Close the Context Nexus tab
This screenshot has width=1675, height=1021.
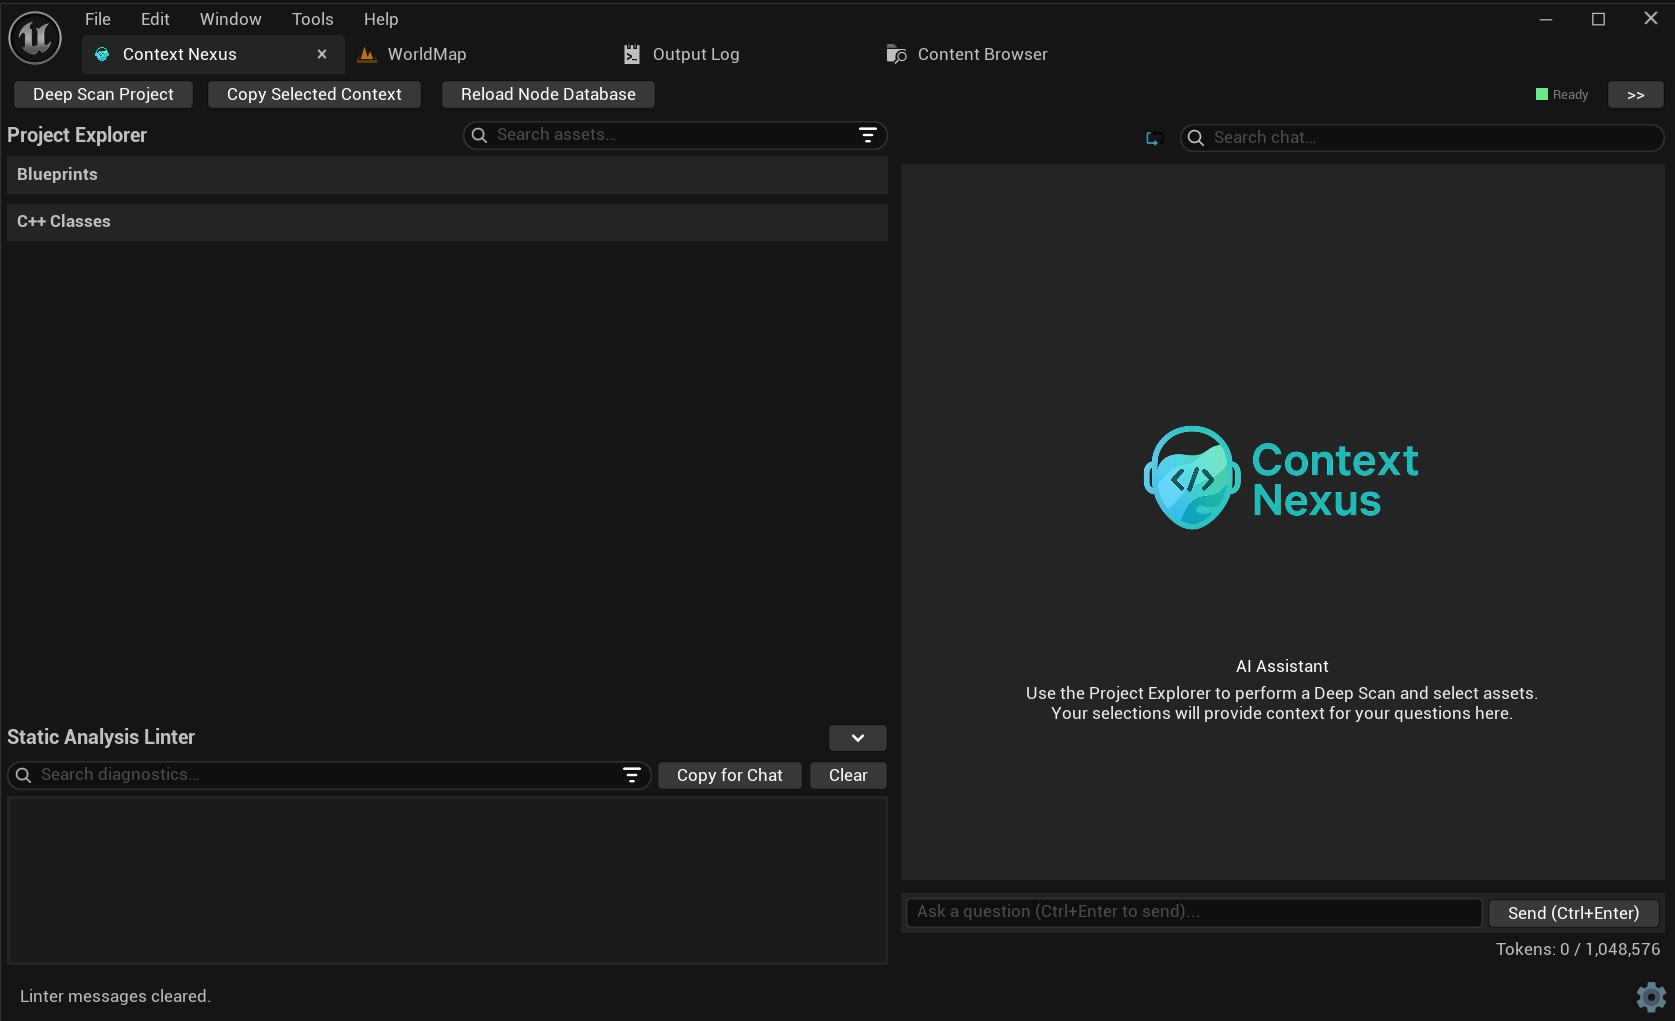tap(322, 55)
